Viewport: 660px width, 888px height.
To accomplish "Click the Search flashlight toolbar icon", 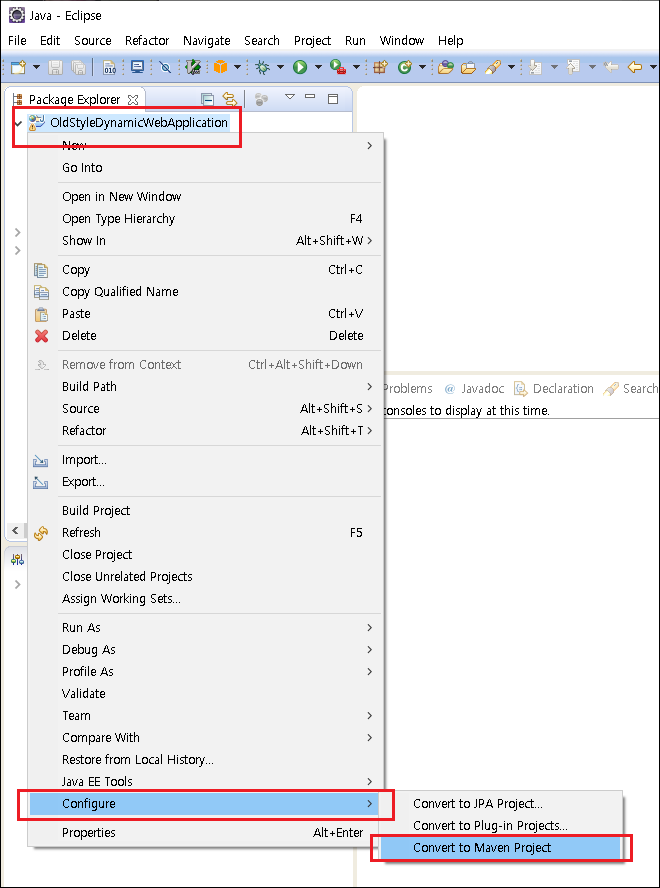I will [x=493, y=67].
